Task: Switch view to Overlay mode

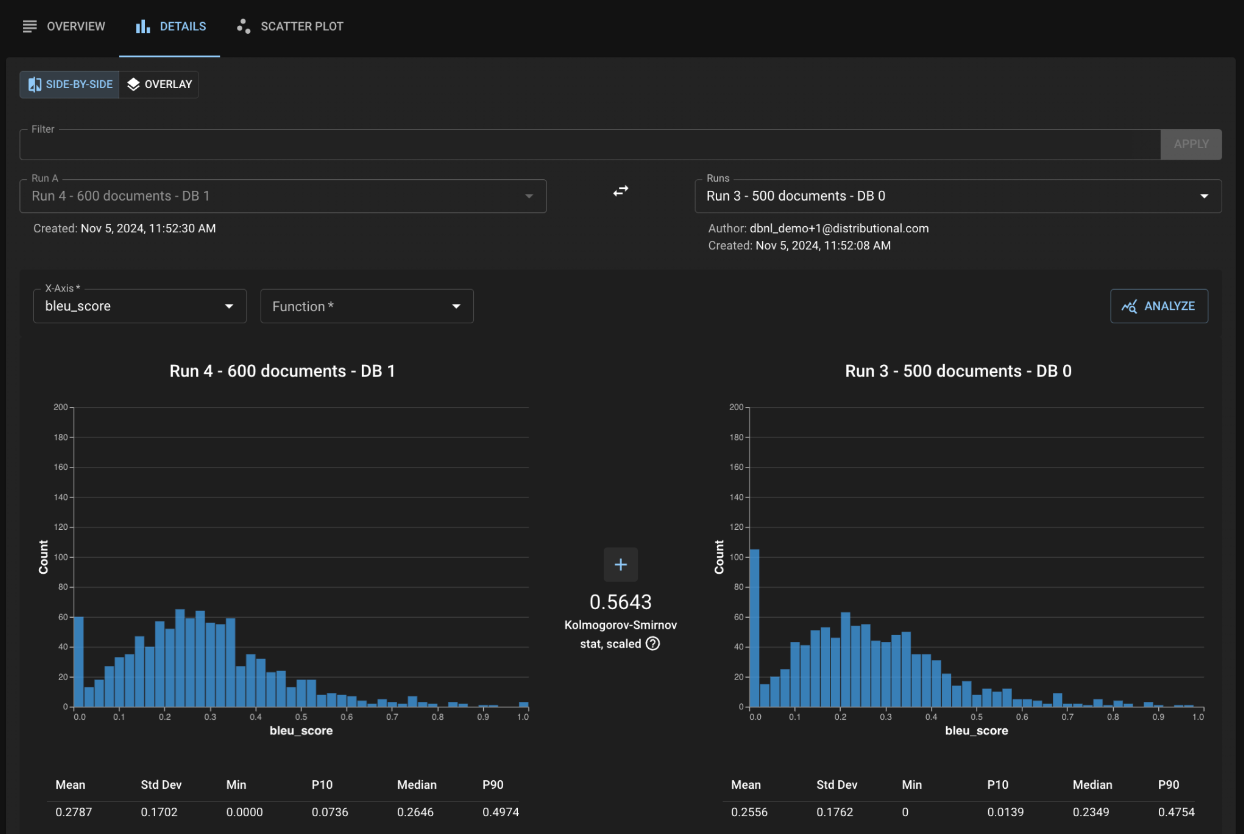Action: coord(159,85)
